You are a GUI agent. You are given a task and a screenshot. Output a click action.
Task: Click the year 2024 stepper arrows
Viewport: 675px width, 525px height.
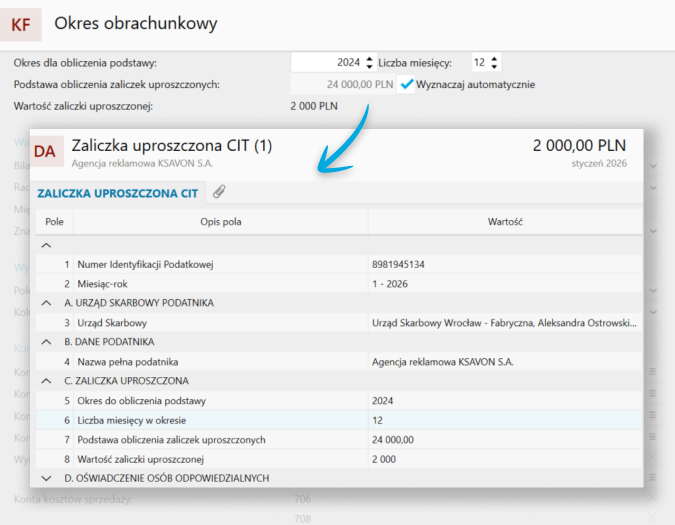click(x=370, y=63)
